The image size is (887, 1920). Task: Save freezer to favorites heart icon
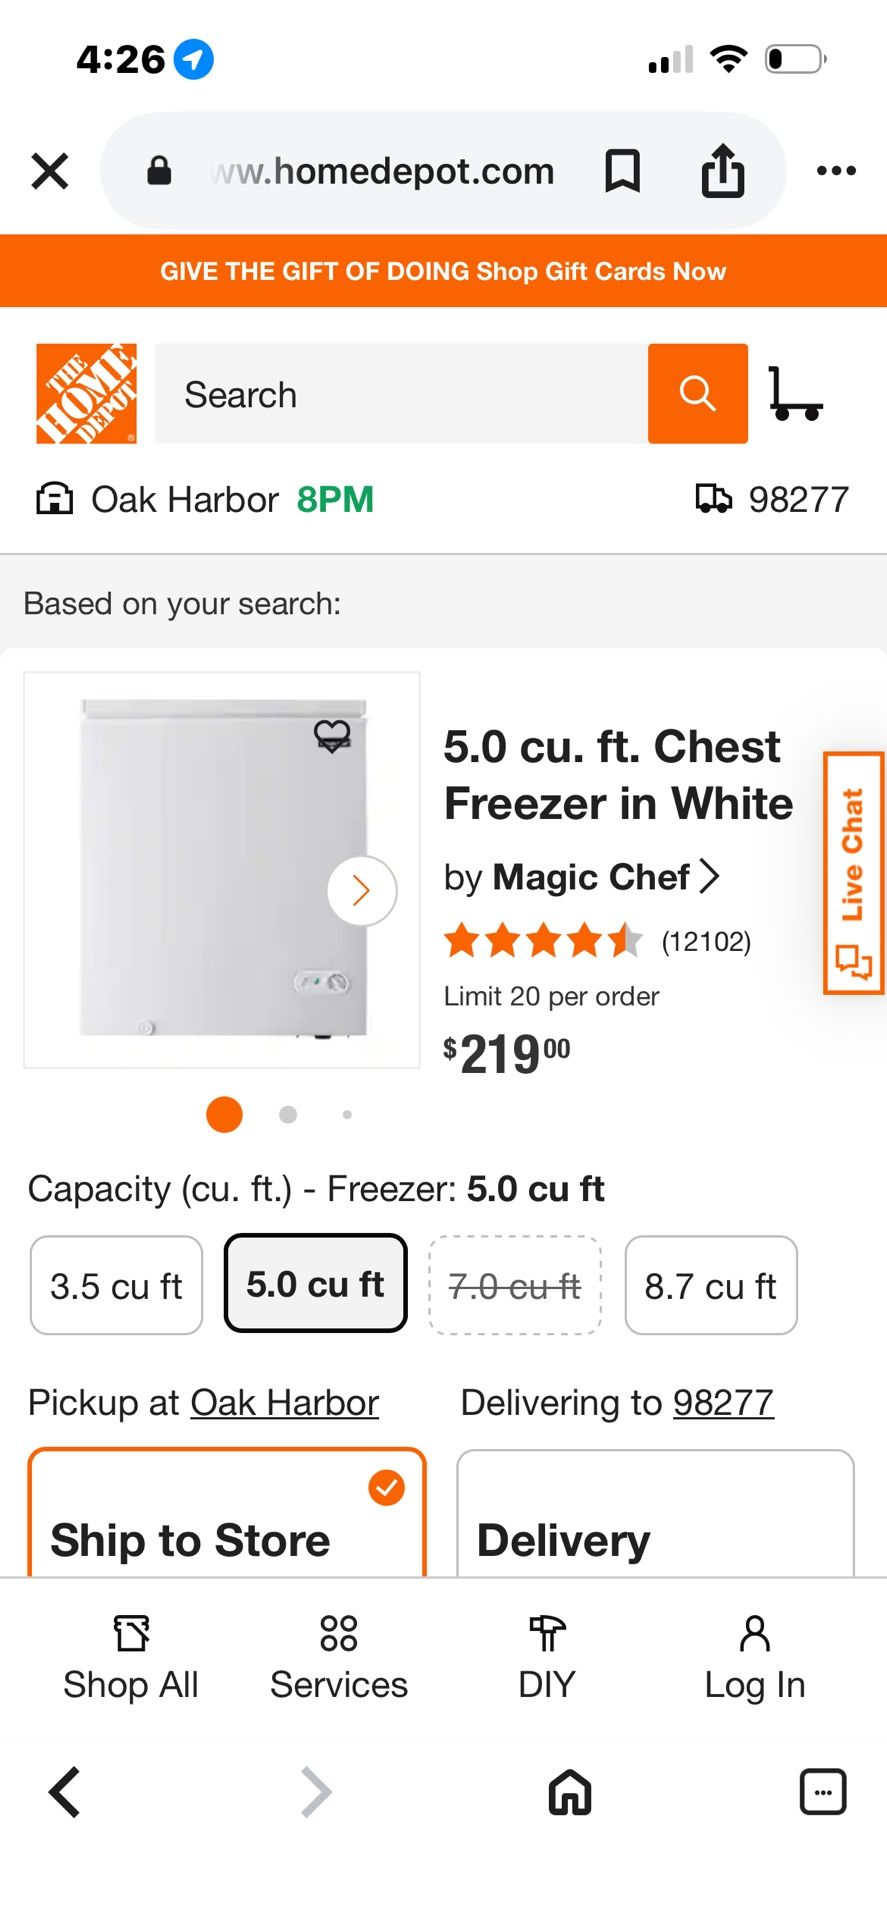point(332,736)
